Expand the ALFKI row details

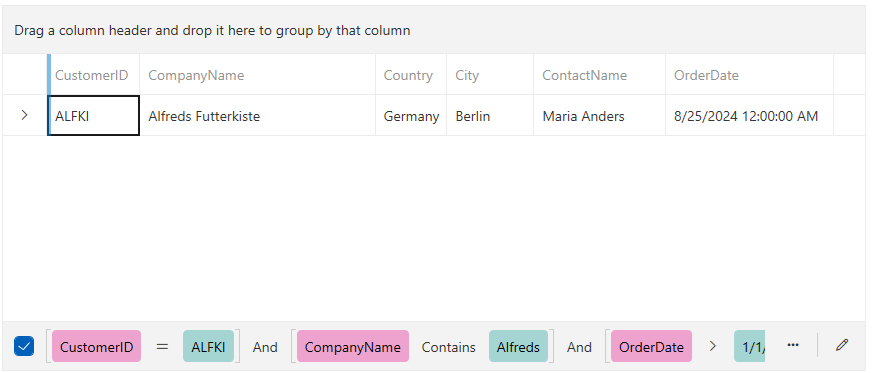point(24,115)
